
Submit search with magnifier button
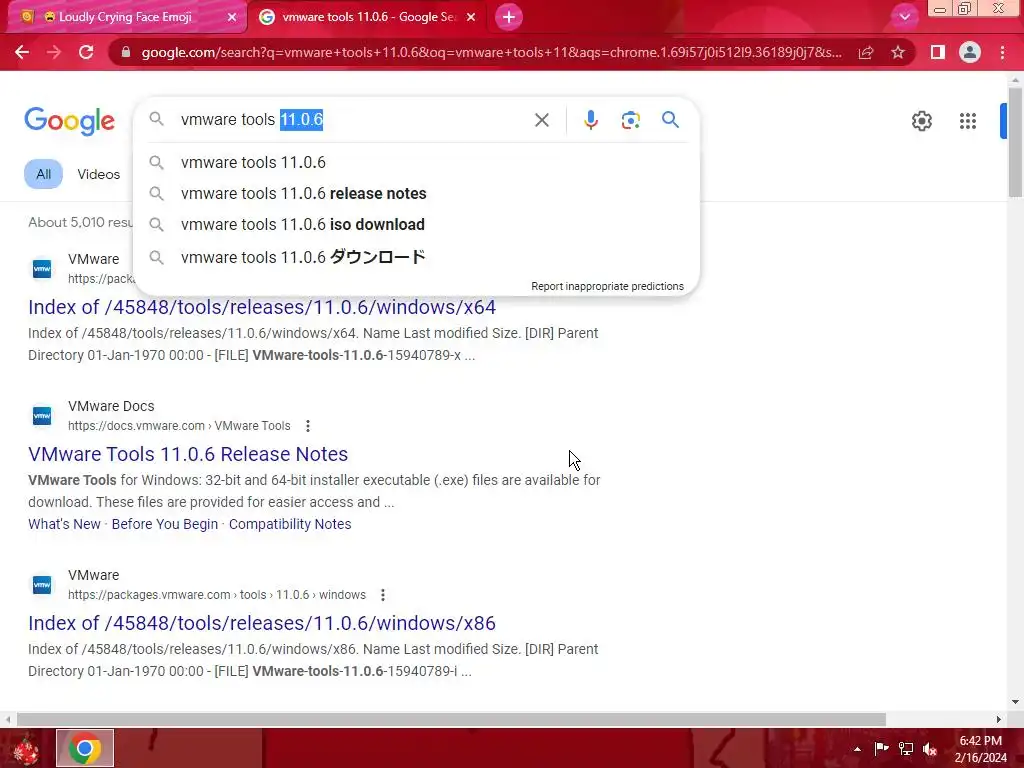(x=670, y=120)
